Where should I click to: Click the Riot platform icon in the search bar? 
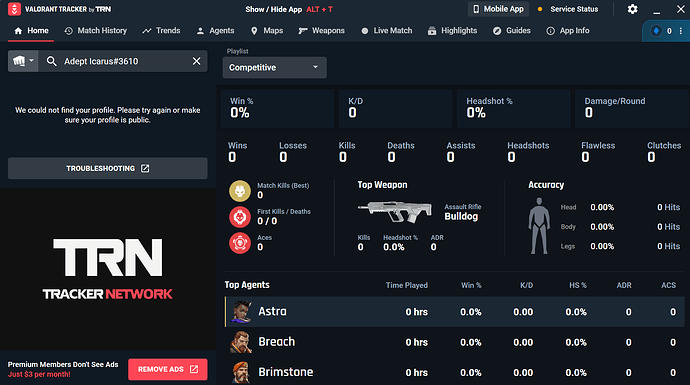[19, 61]
